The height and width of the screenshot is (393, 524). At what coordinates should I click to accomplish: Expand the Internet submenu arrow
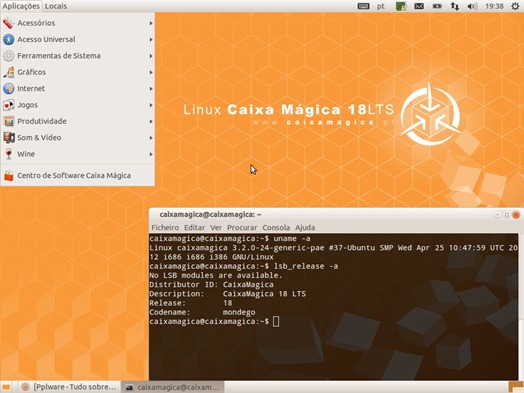tap(151, 89)
